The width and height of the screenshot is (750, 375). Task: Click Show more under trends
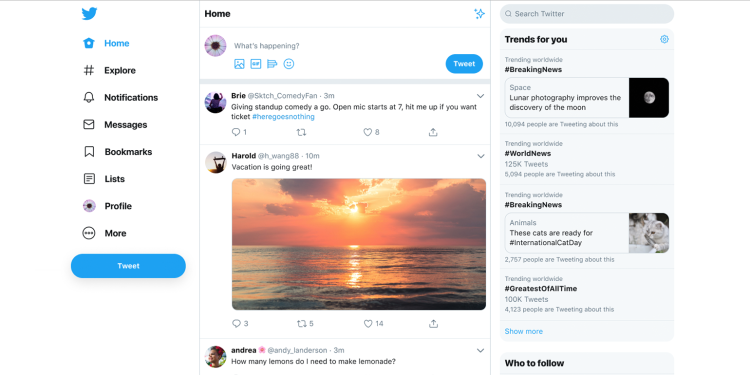(524, 331)
